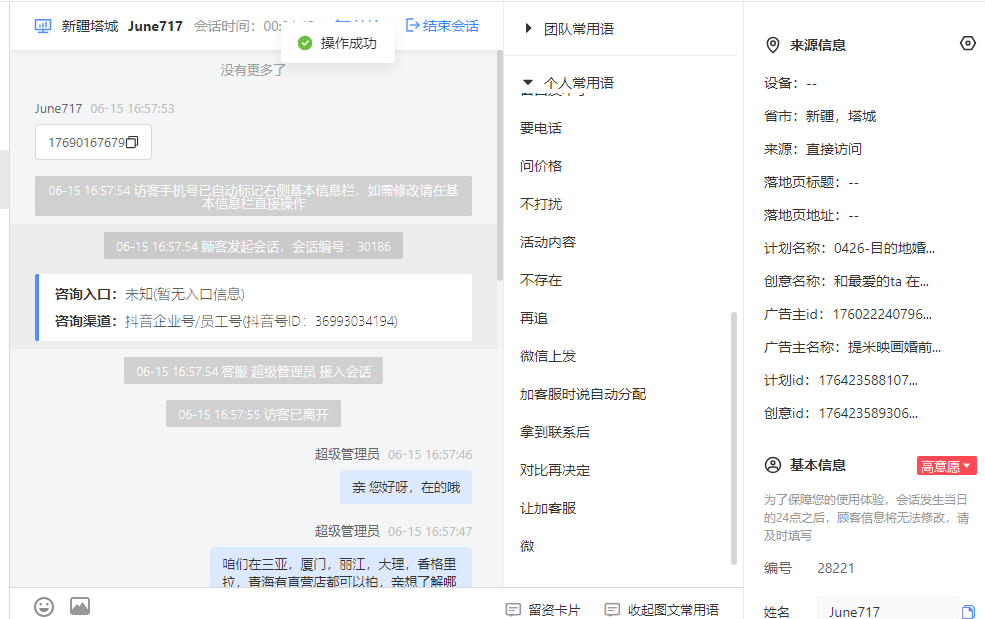Click the 广告主名称 提米映画 row
985x619 pixels.
click(x=852, y=348)
